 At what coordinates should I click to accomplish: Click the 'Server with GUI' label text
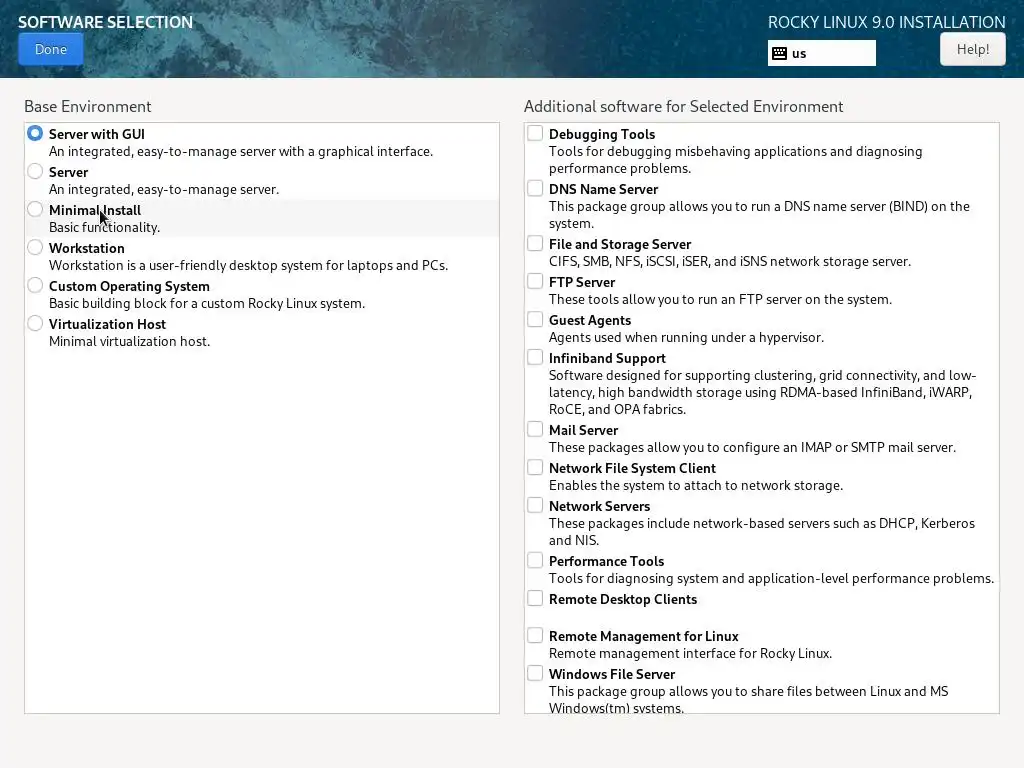pos(97,135)
